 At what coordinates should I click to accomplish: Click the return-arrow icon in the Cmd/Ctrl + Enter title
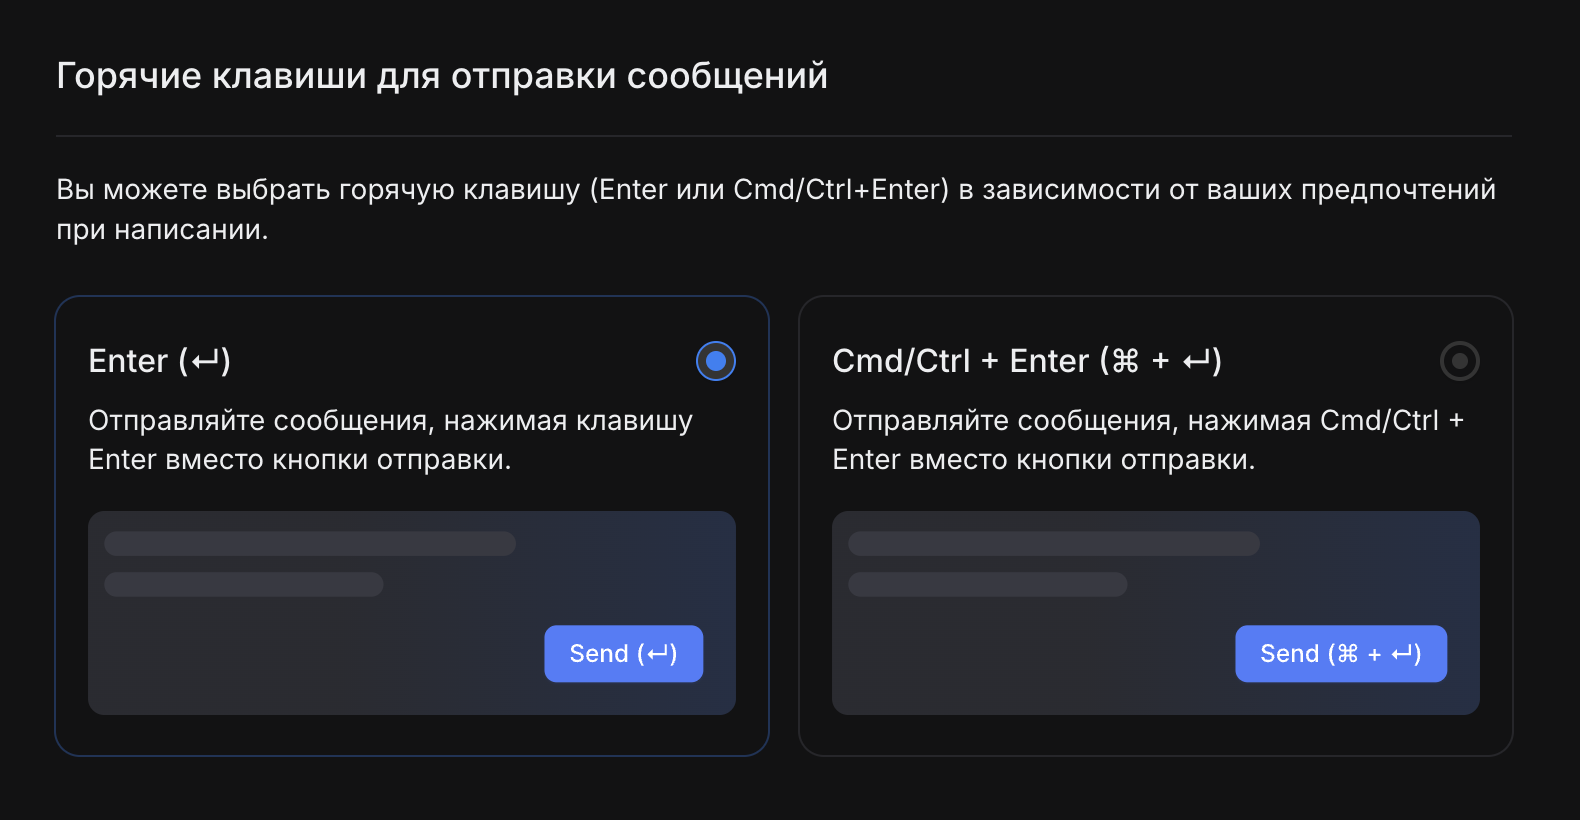pyautogui.click(x=1197, y=360)
